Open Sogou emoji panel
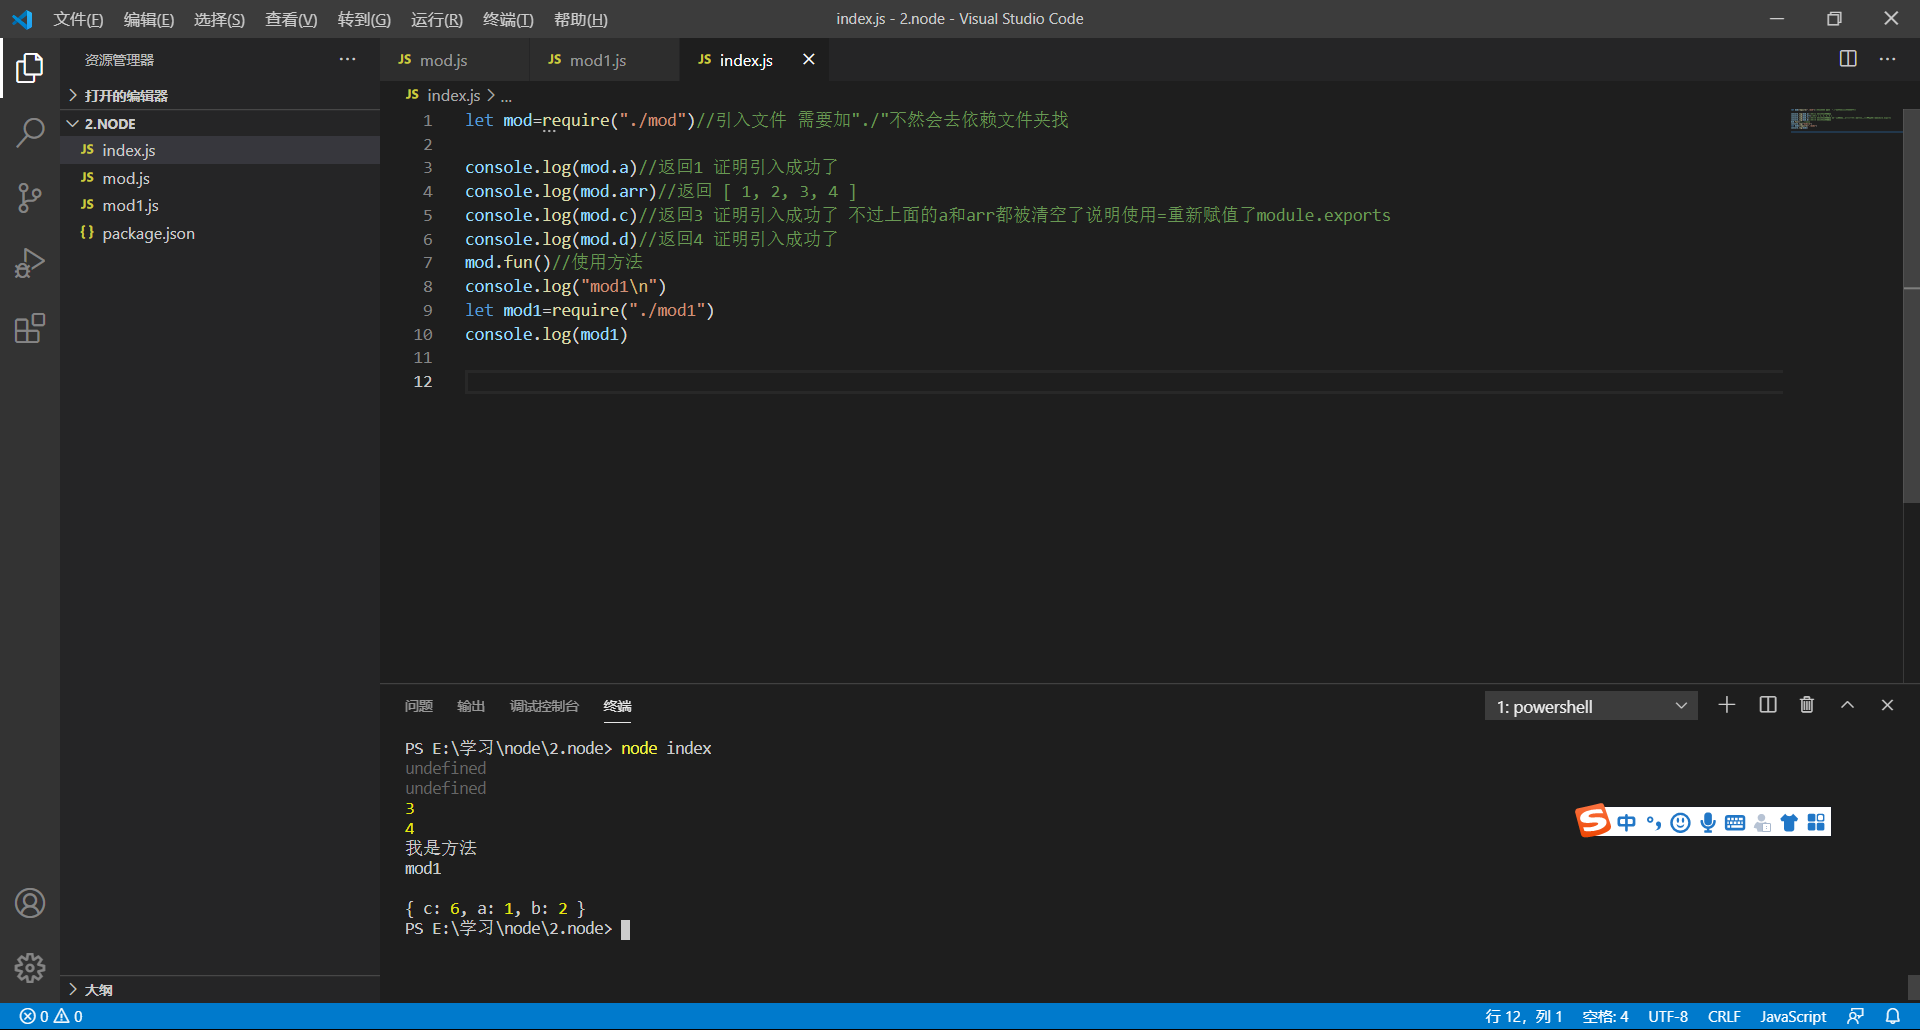The width and height of the screenshot is (1920, 1030). (1681, 822)
